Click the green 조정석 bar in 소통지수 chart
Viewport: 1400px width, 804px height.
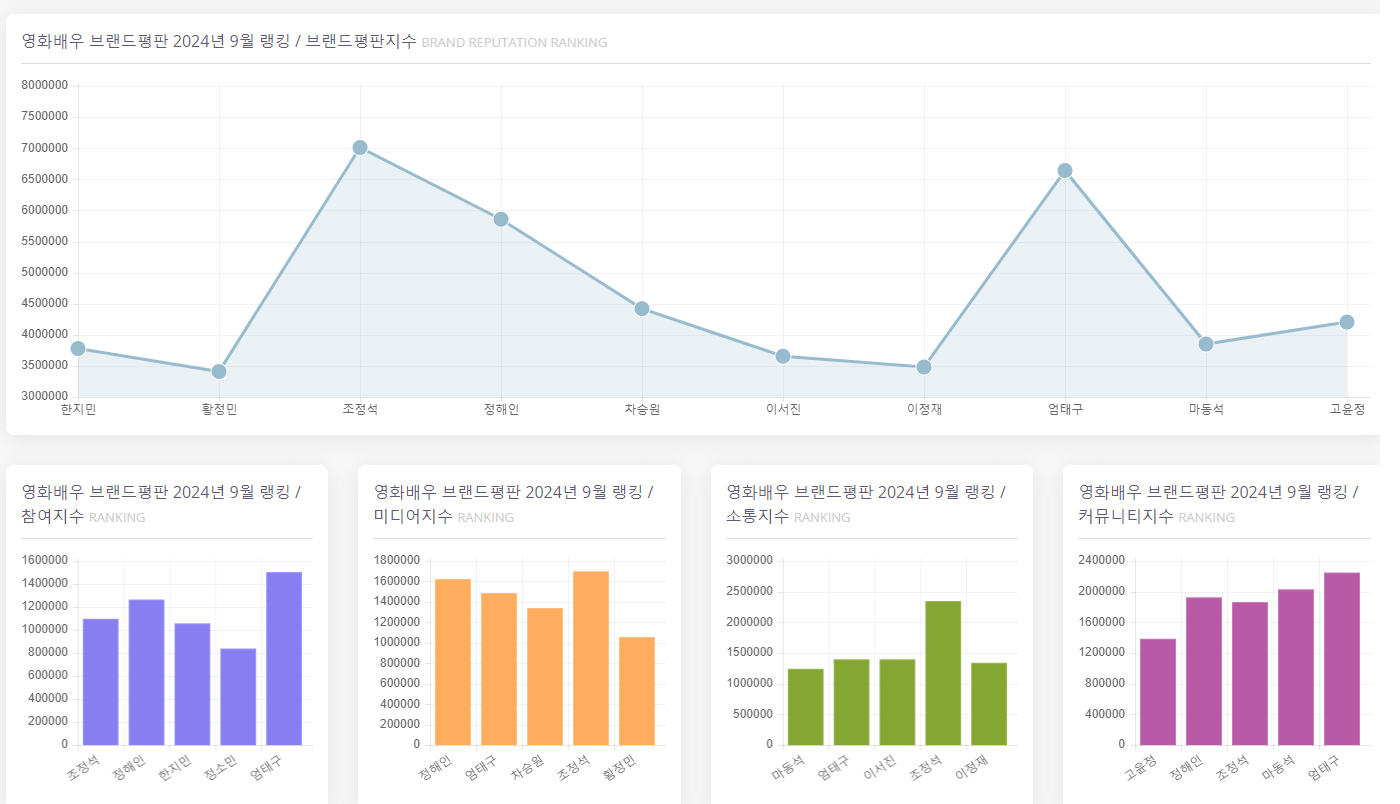click(x=943, y=673)
